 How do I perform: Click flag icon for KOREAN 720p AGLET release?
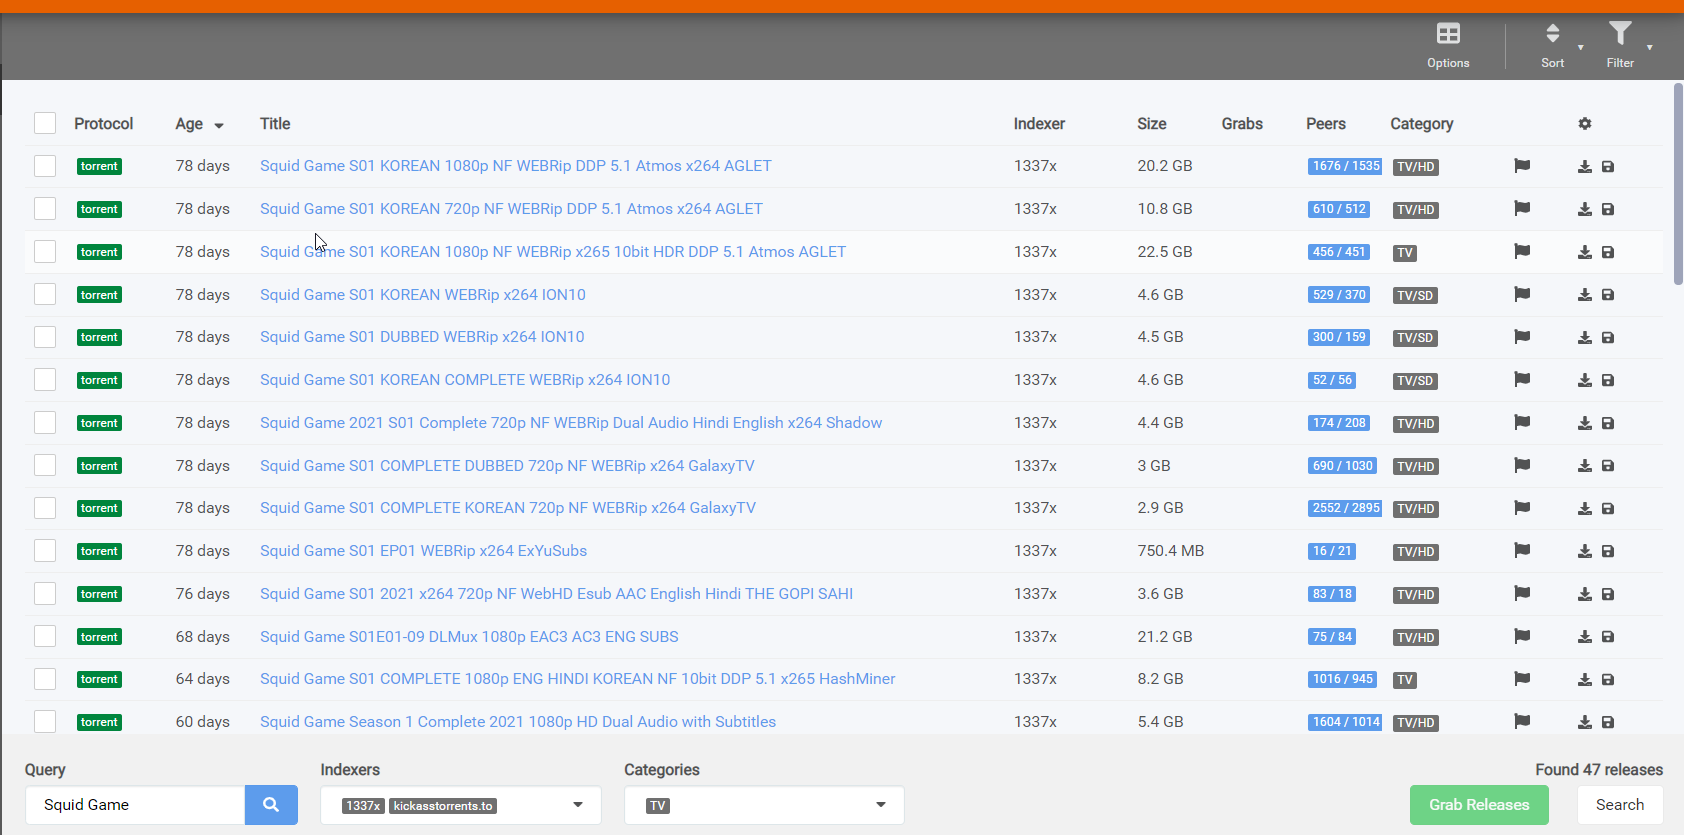[1522, 209]
